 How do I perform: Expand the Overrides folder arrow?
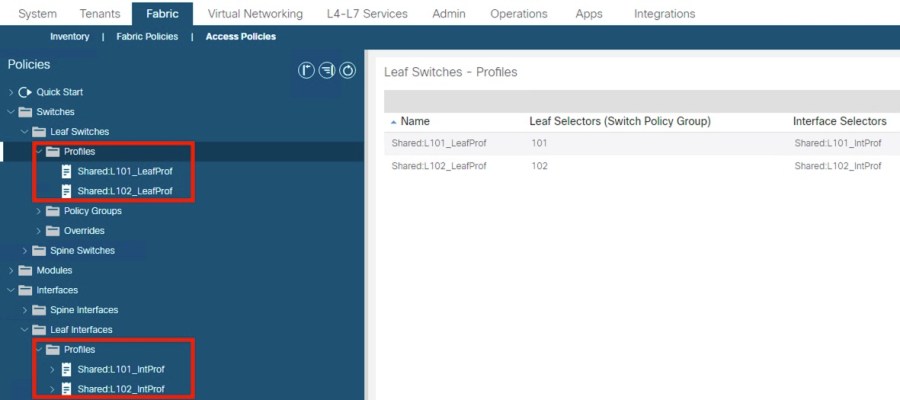(39, 231)
